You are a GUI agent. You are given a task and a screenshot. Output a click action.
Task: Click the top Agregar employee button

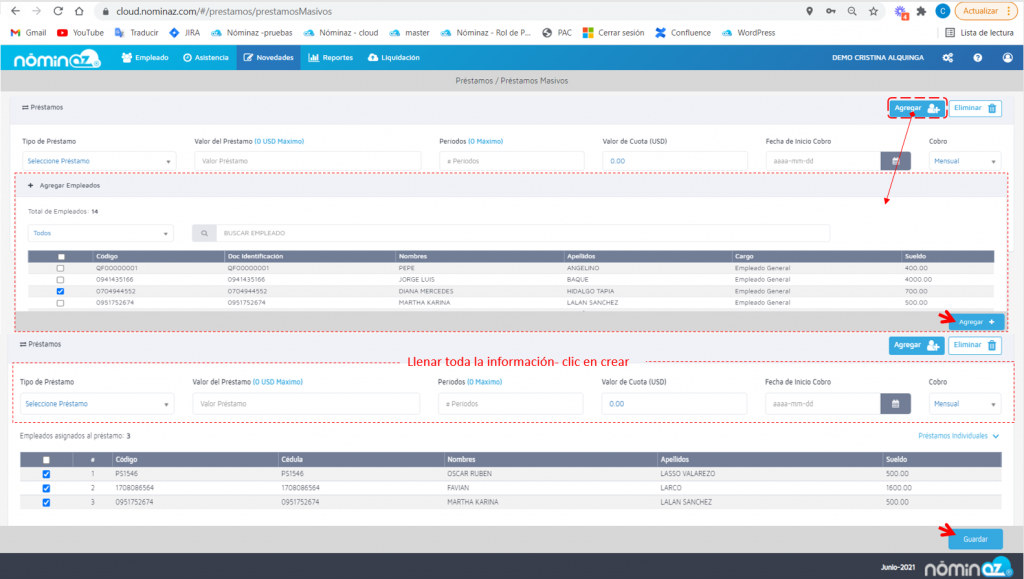click(917, 108)
